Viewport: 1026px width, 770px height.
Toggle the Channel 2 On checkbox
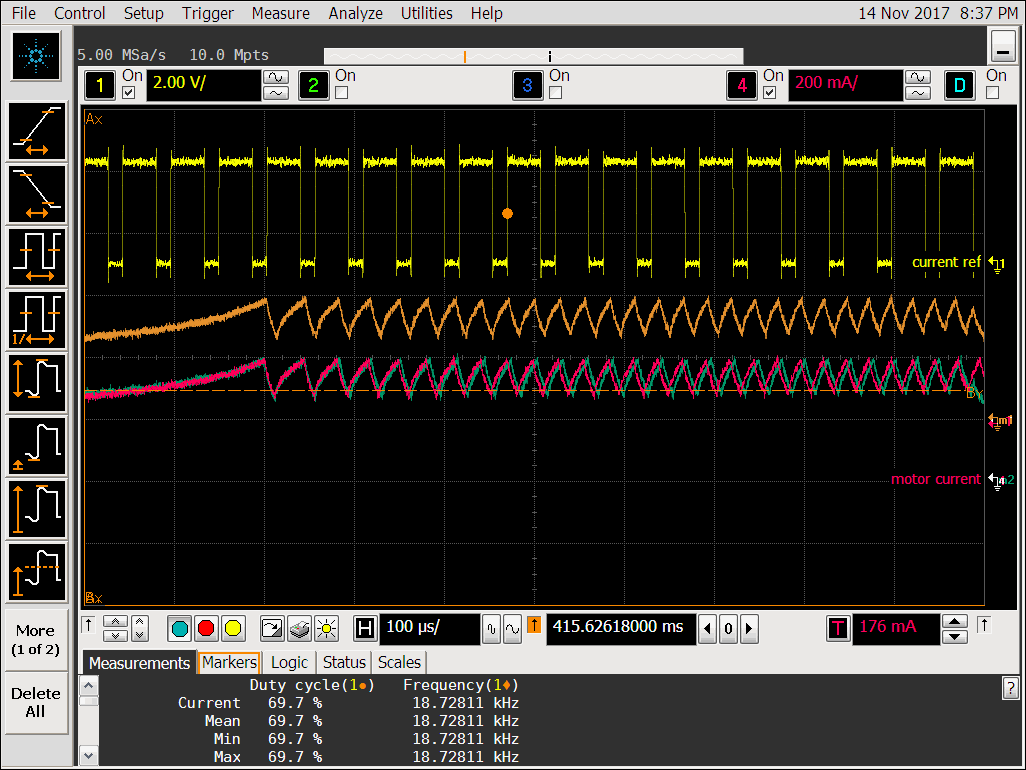point(342,93)
